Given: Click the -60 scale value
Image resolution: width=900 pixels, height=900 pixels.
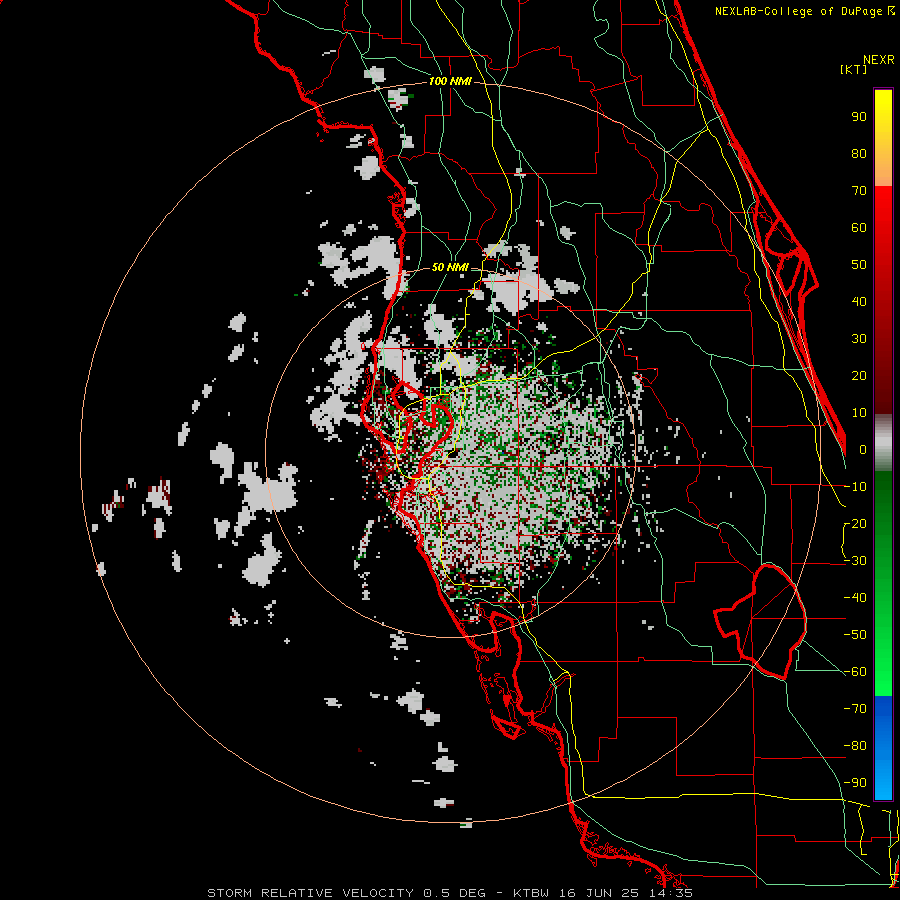Looking at the screenshot, I should point(855,672).
